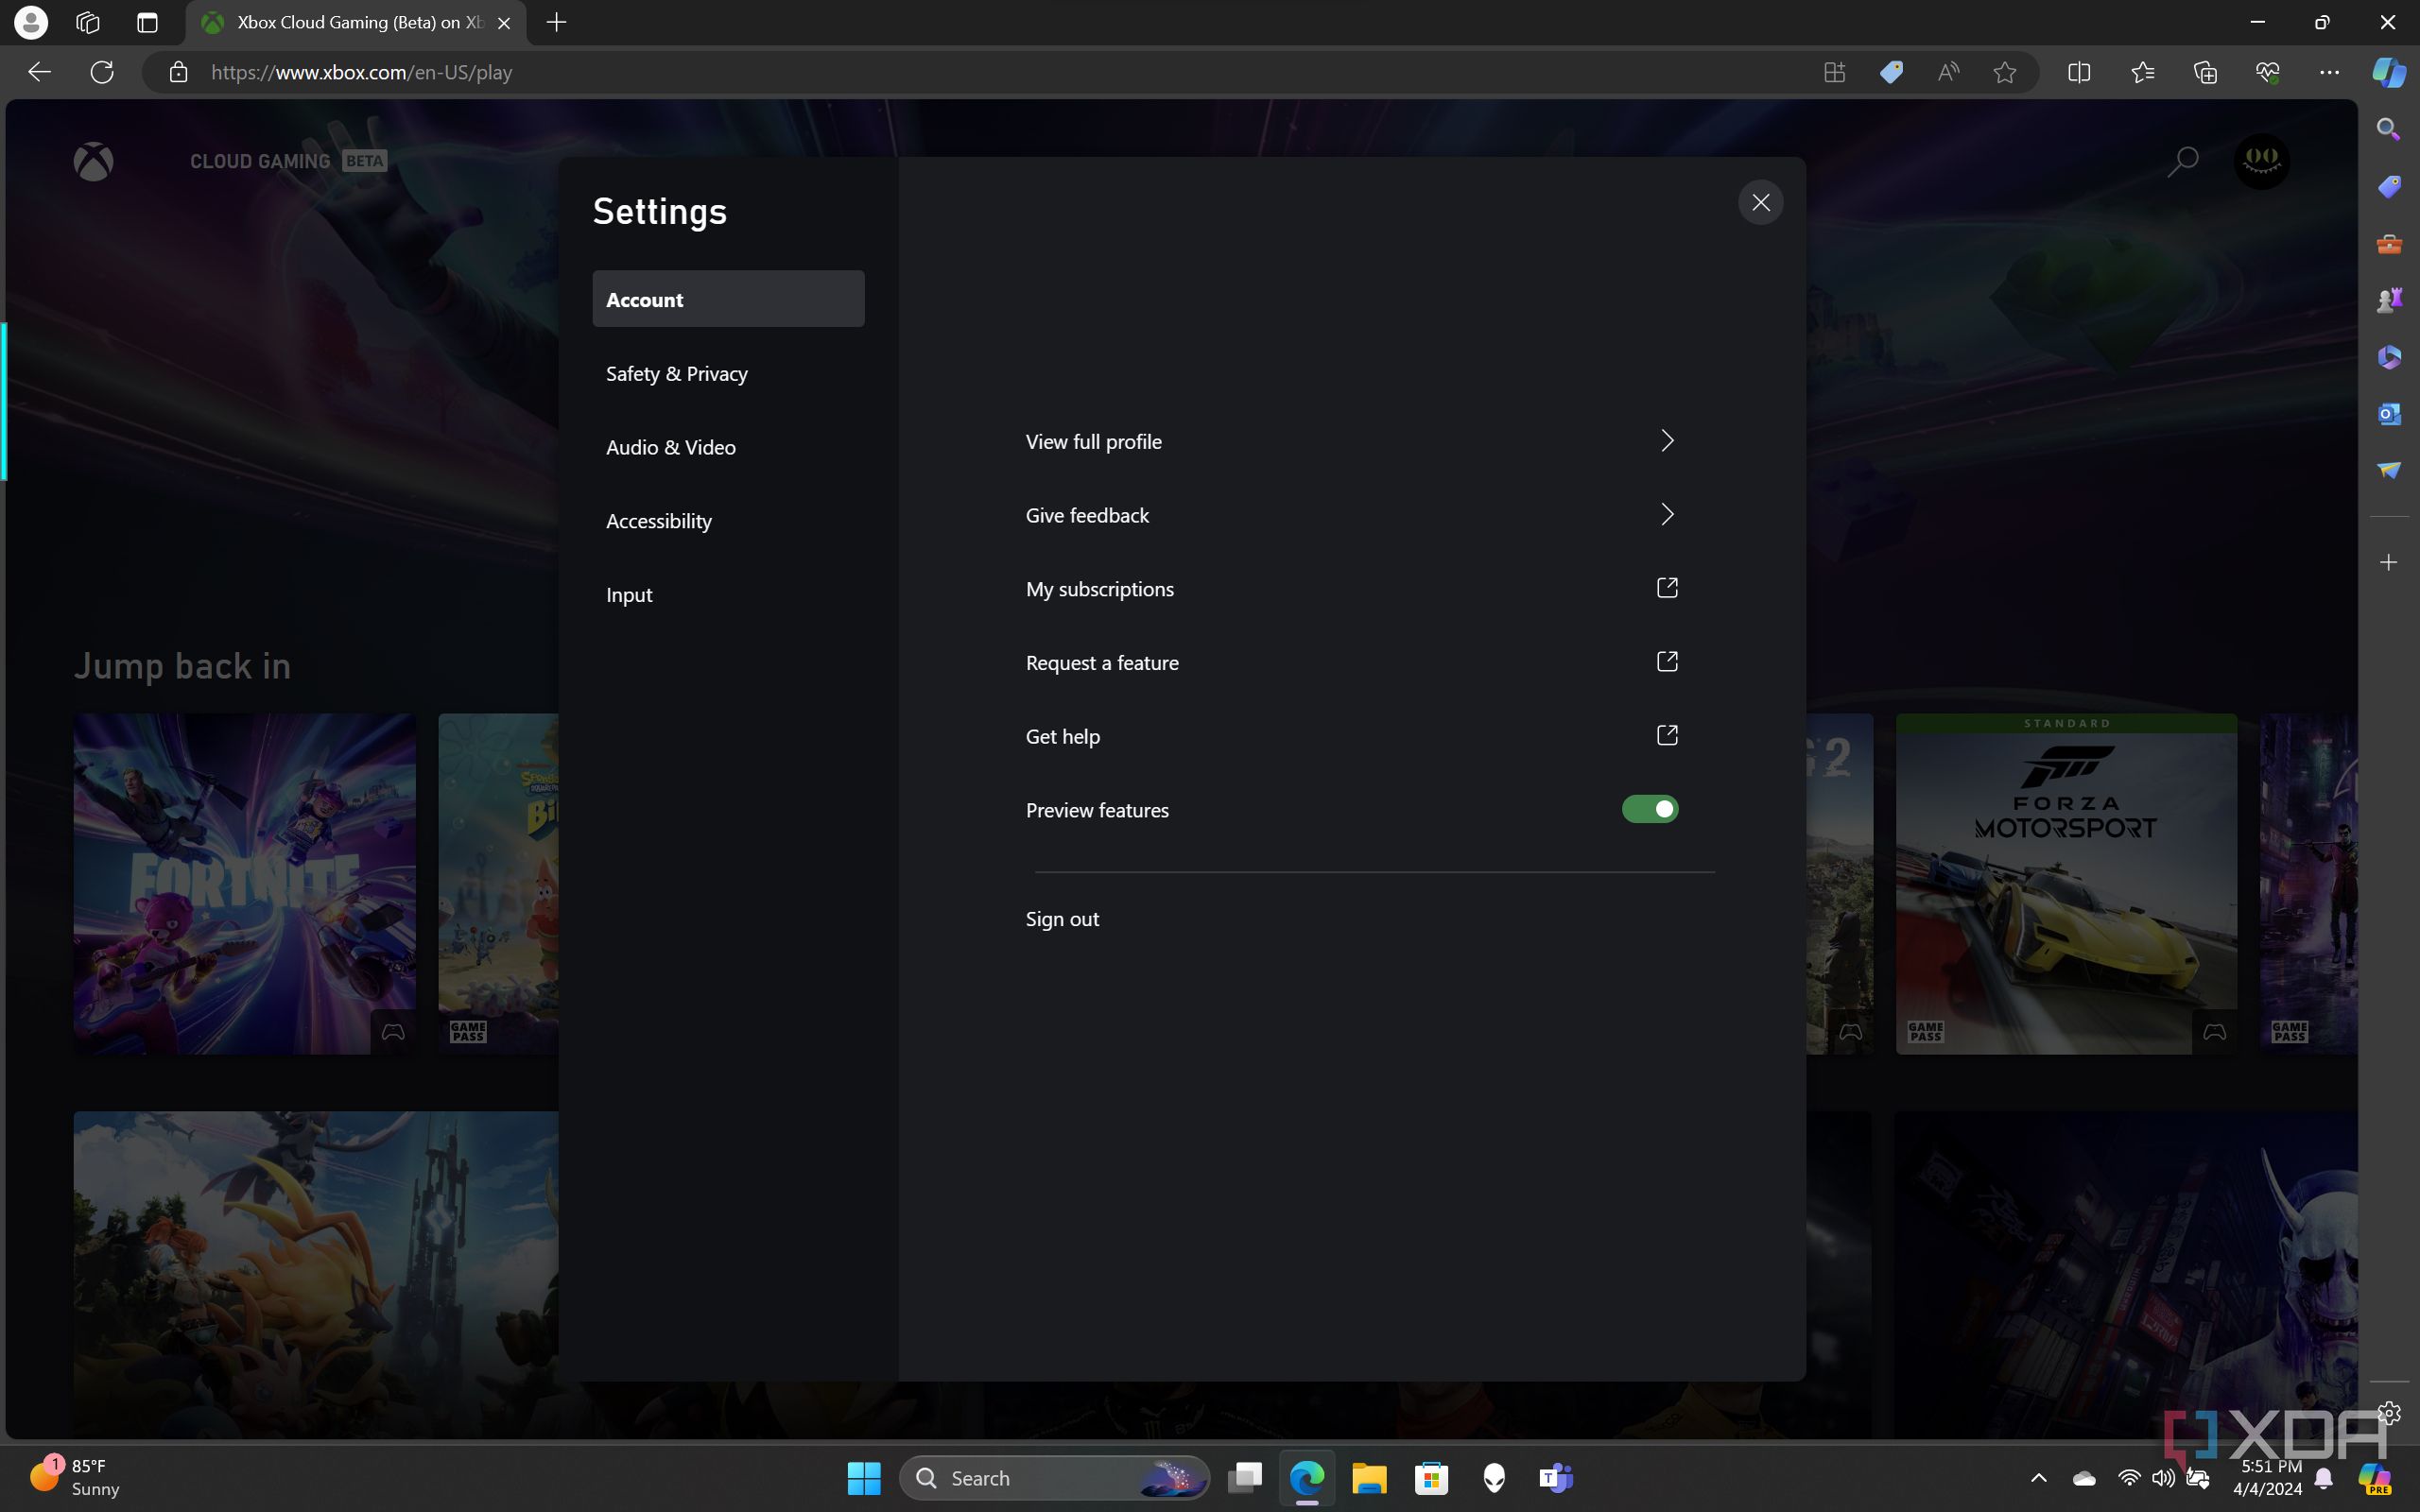Click Request a feature external icon
The width and height of the screenshot is (2420, 1512).
[1666, 662]
